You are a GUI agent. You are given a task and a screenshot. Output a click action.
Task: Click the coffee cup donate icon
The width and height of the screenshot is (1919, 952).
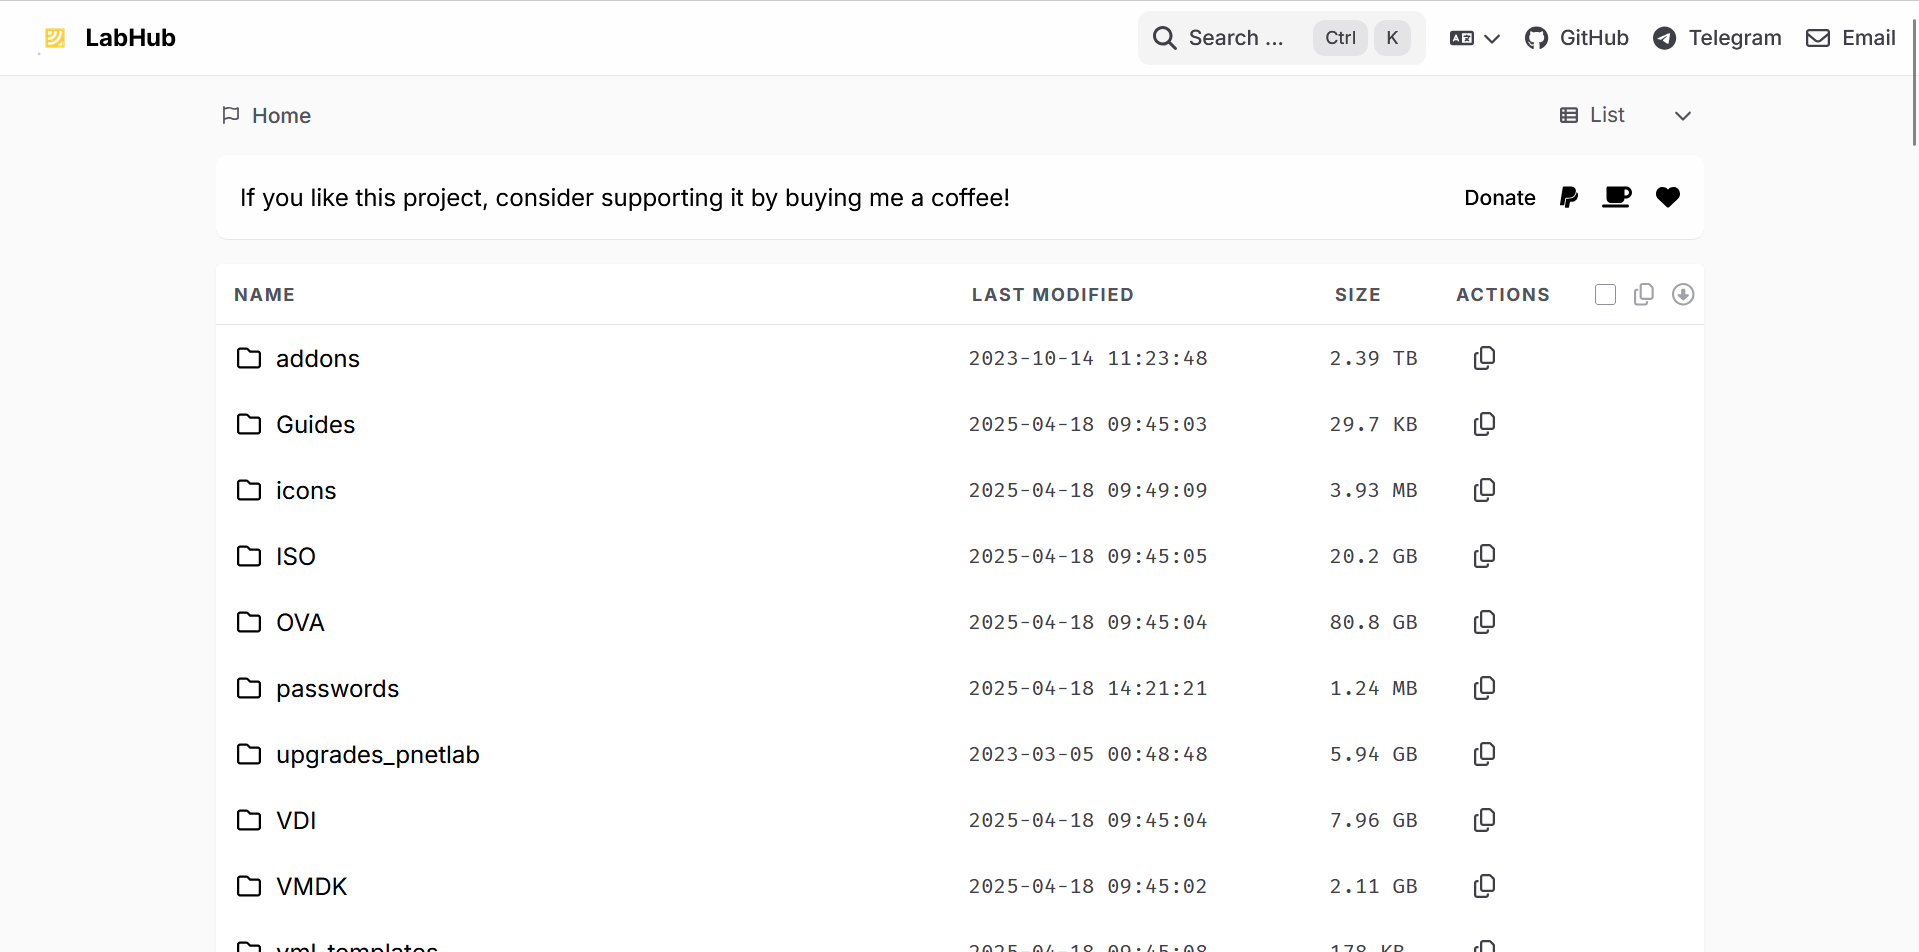pyautogui.click(x=1617, y=197)
